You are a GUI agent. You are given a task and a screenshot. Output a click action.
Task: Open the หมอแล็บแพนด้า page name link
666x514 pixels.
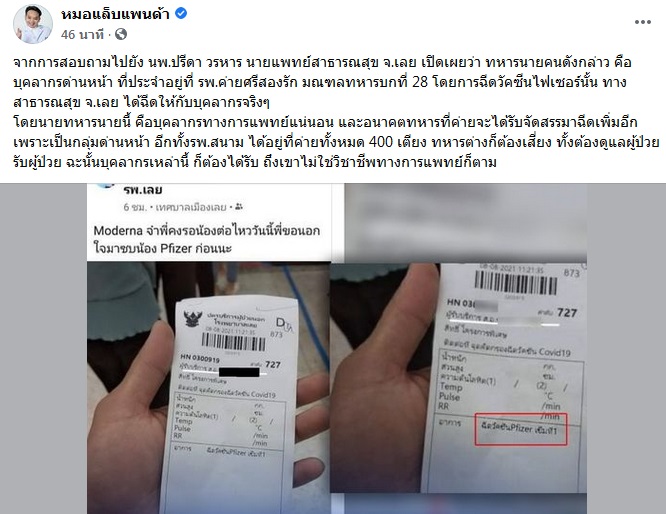(115, 14)
